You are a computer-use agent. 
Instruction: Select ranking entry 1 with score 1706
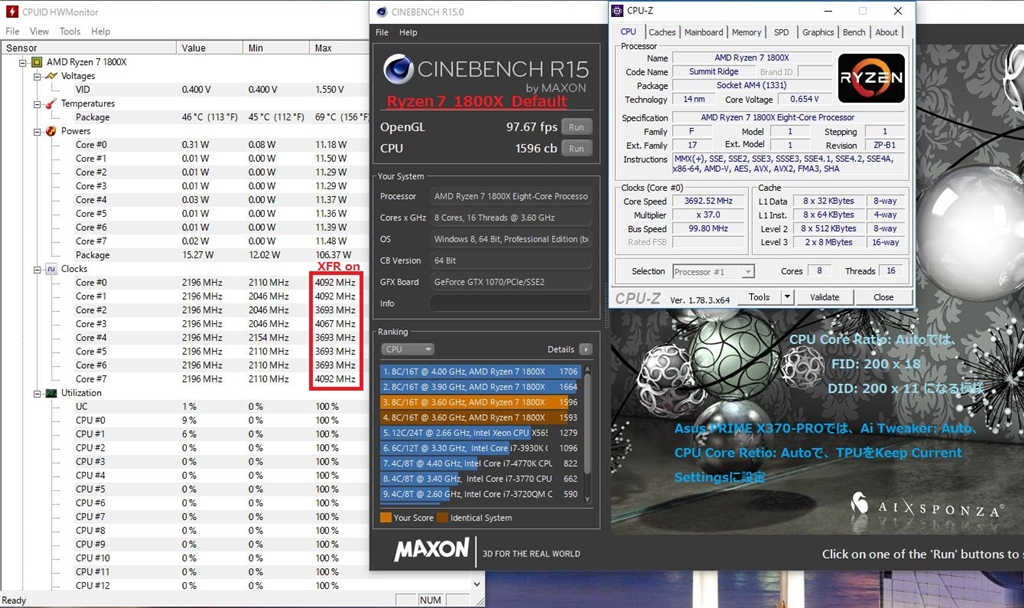coord(480,372)
